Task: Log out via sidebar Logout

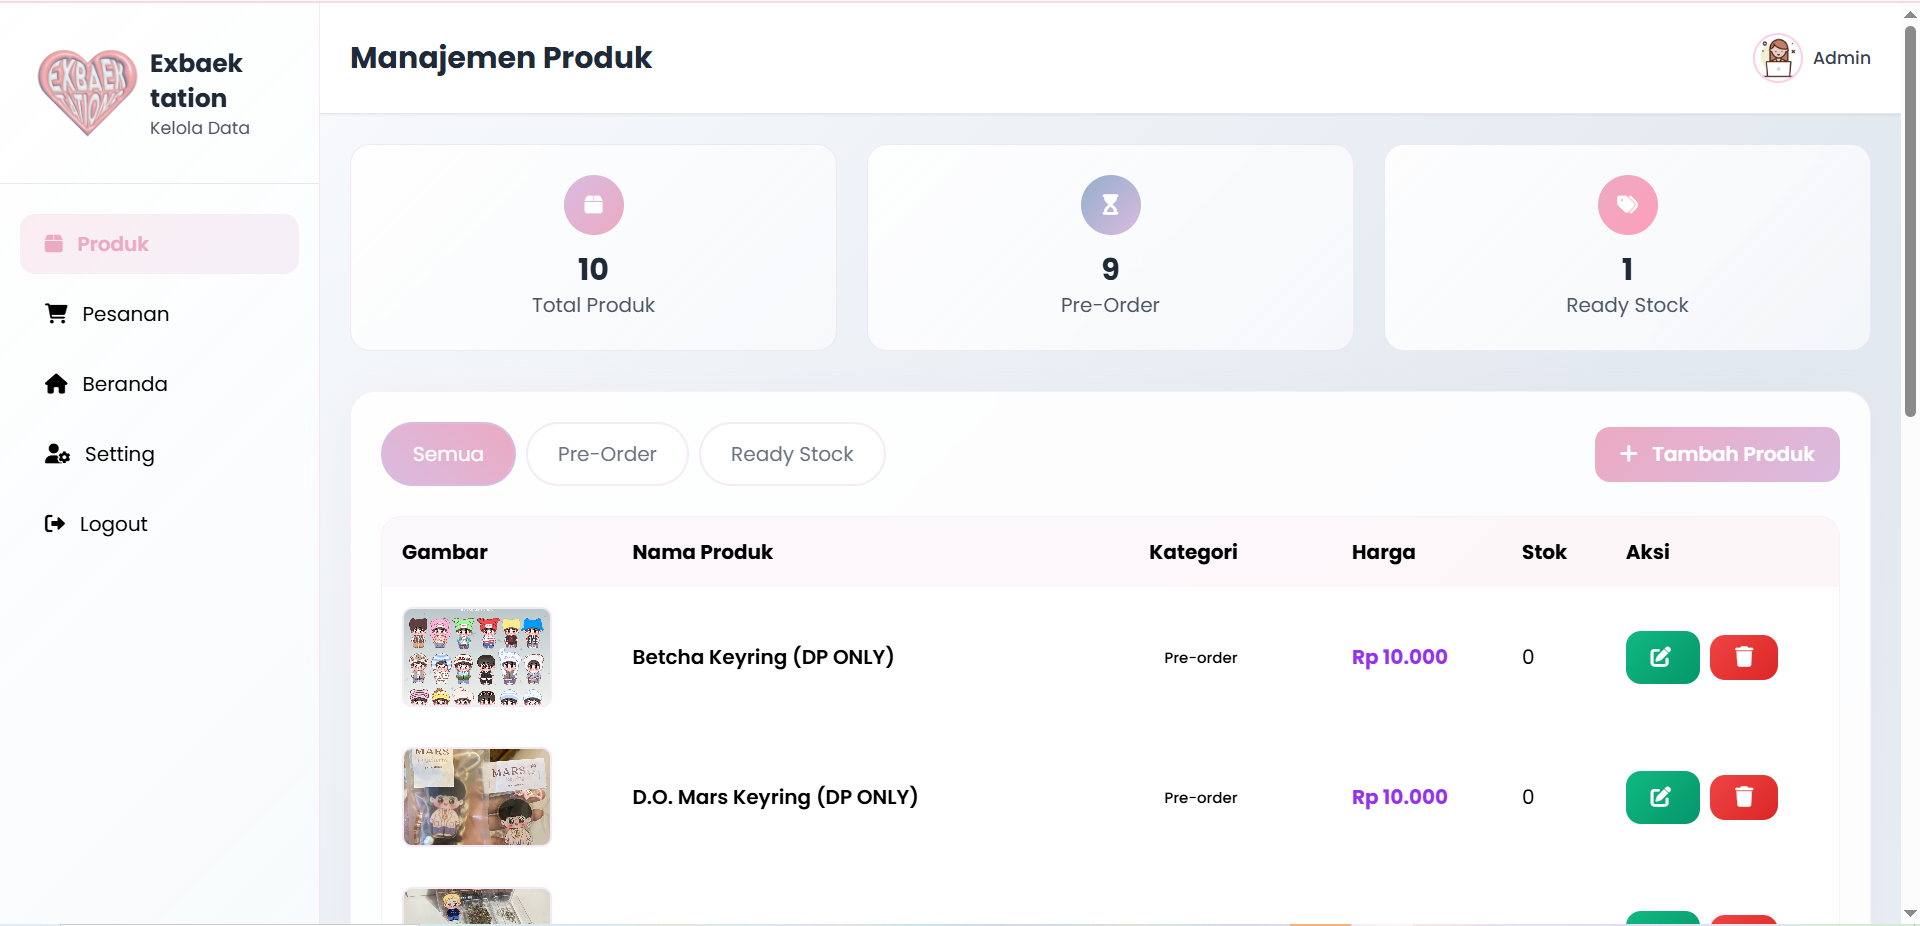Action: (113, 524)
